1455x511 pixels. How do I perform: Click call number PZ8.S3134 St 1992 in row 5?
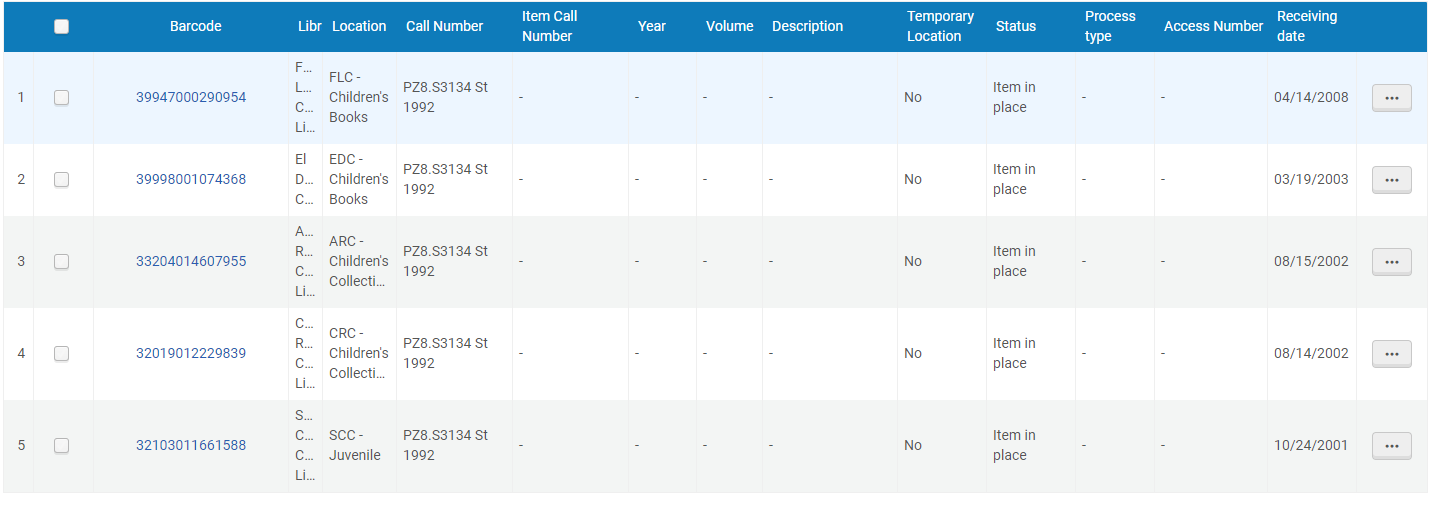point(446,446)
